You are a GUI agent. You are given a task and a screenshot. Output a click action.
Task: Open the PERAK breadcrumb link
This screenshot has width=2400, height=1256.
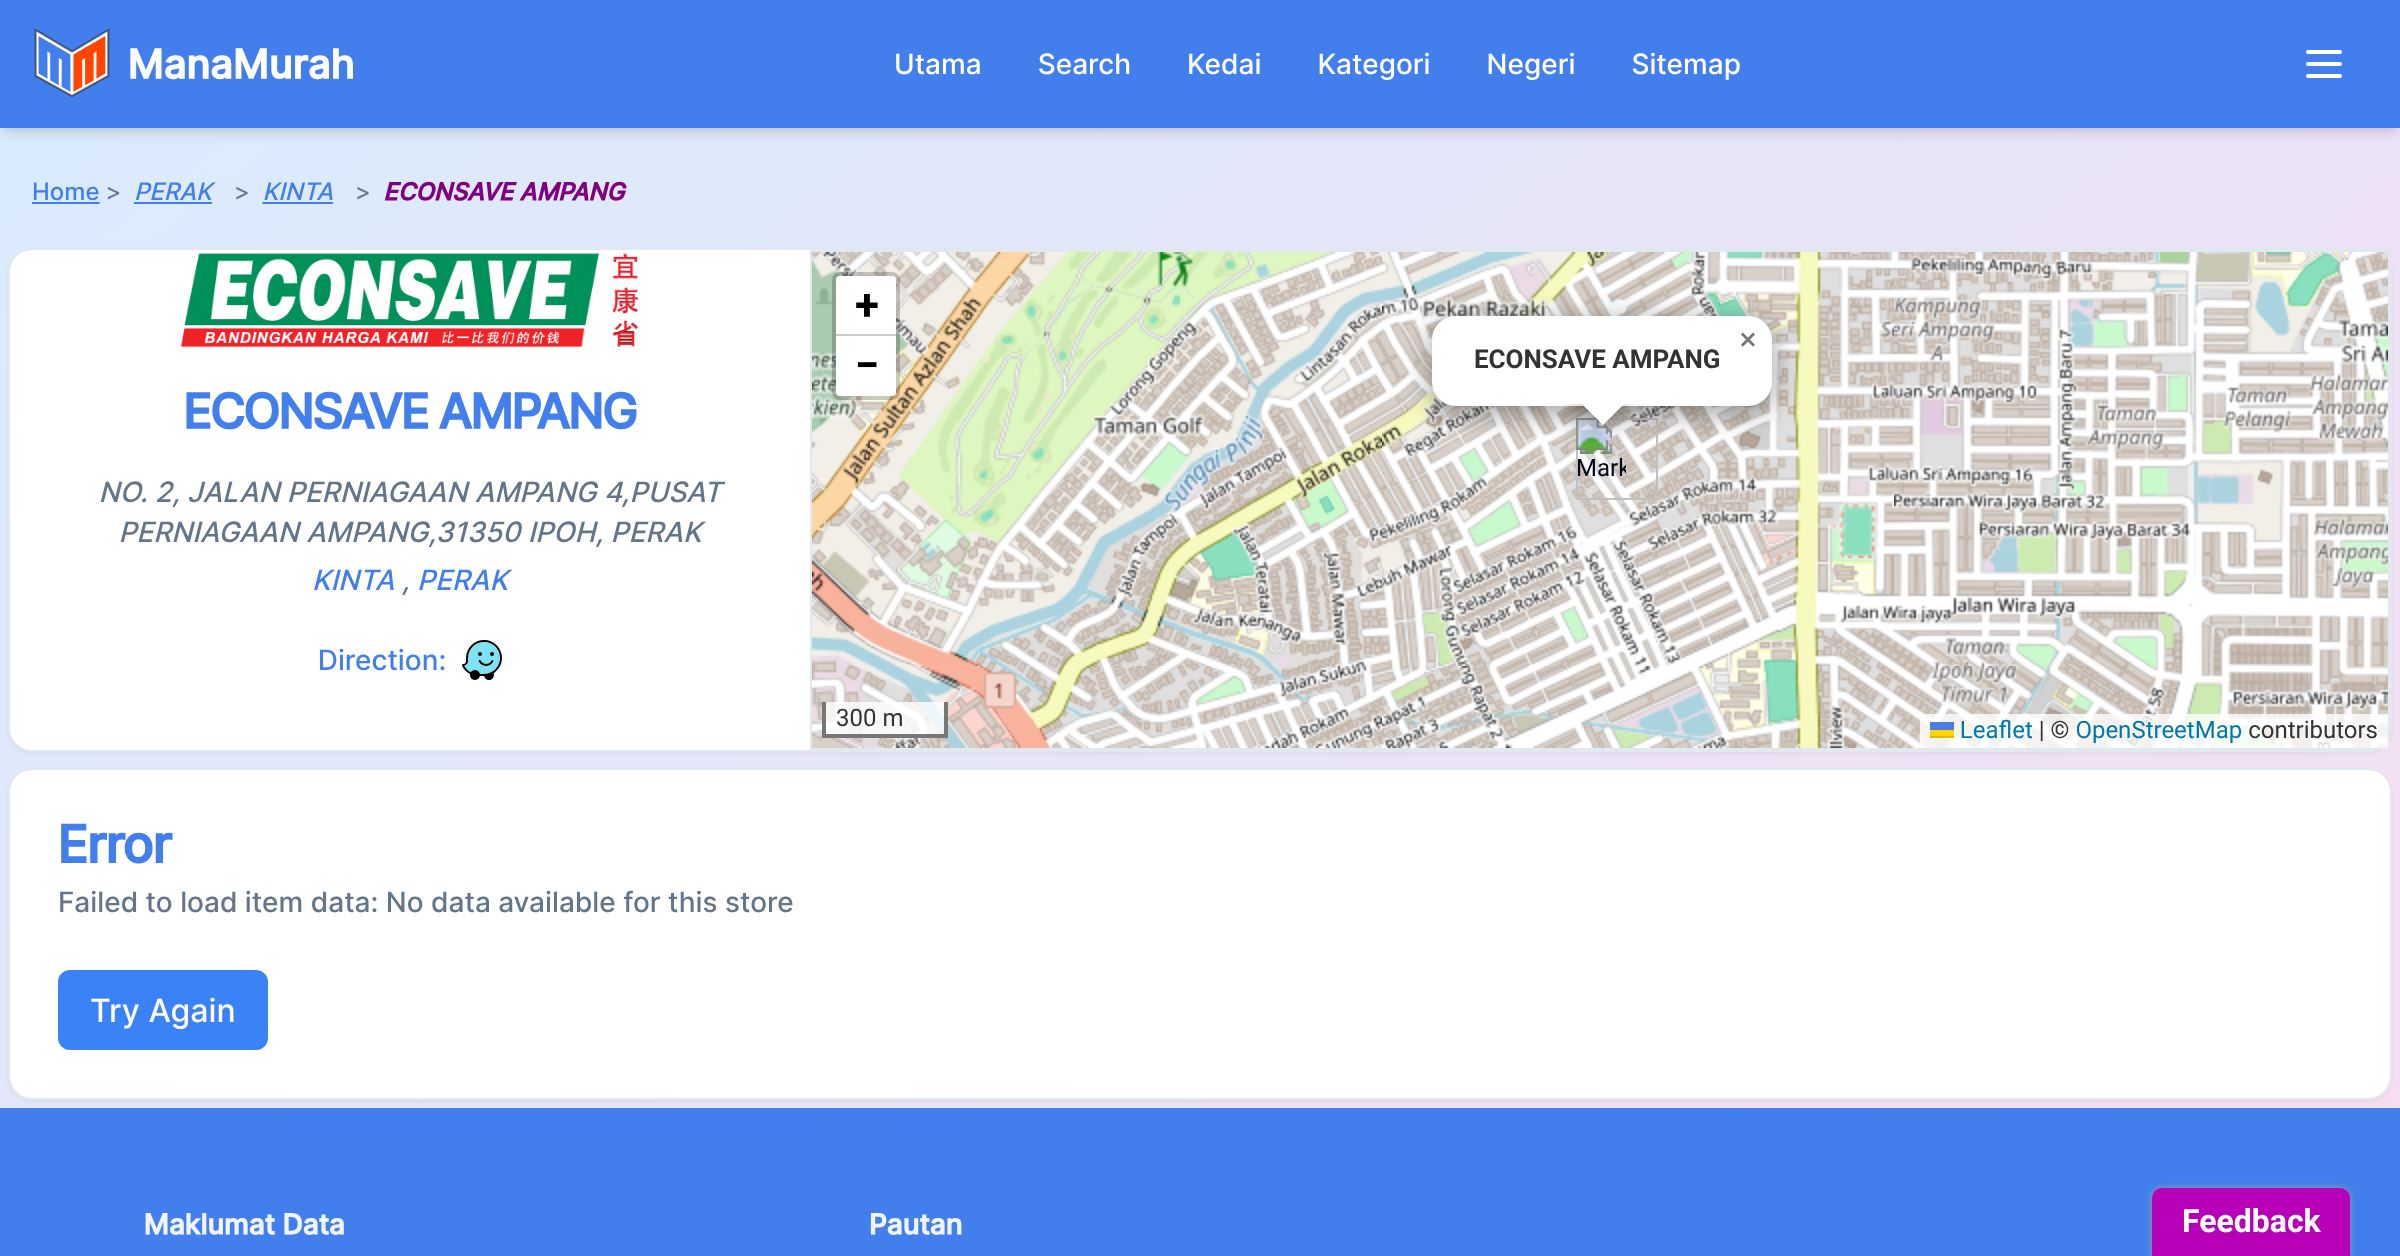(174, 191)
